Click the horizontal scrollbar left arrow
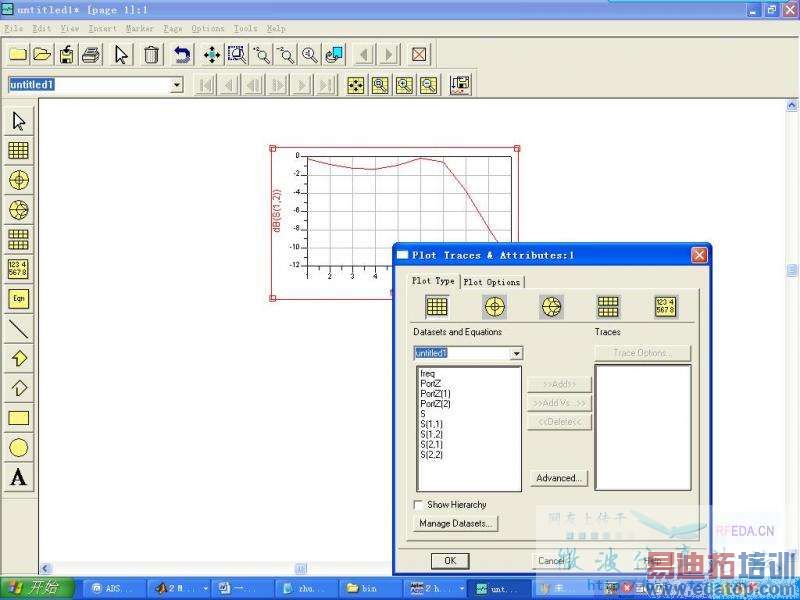 [46, 568]
